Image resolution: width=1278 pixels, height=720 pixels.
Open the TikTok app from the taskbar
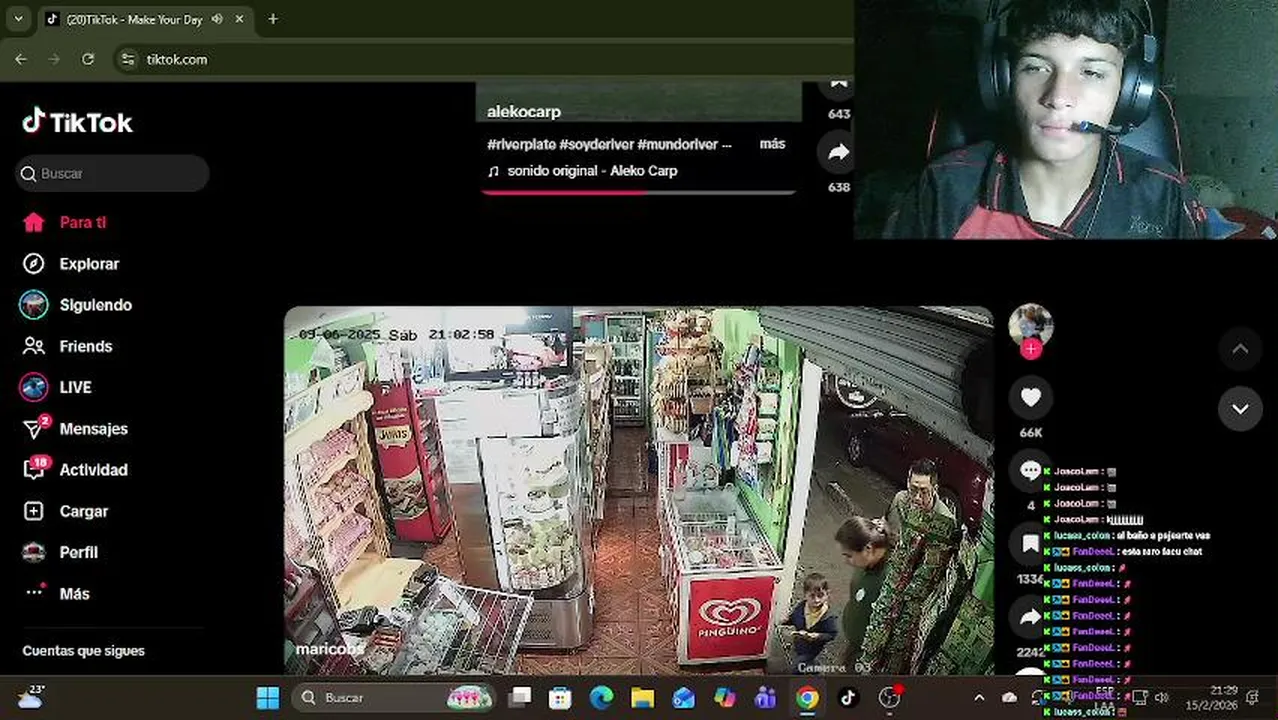coord(848,698)
